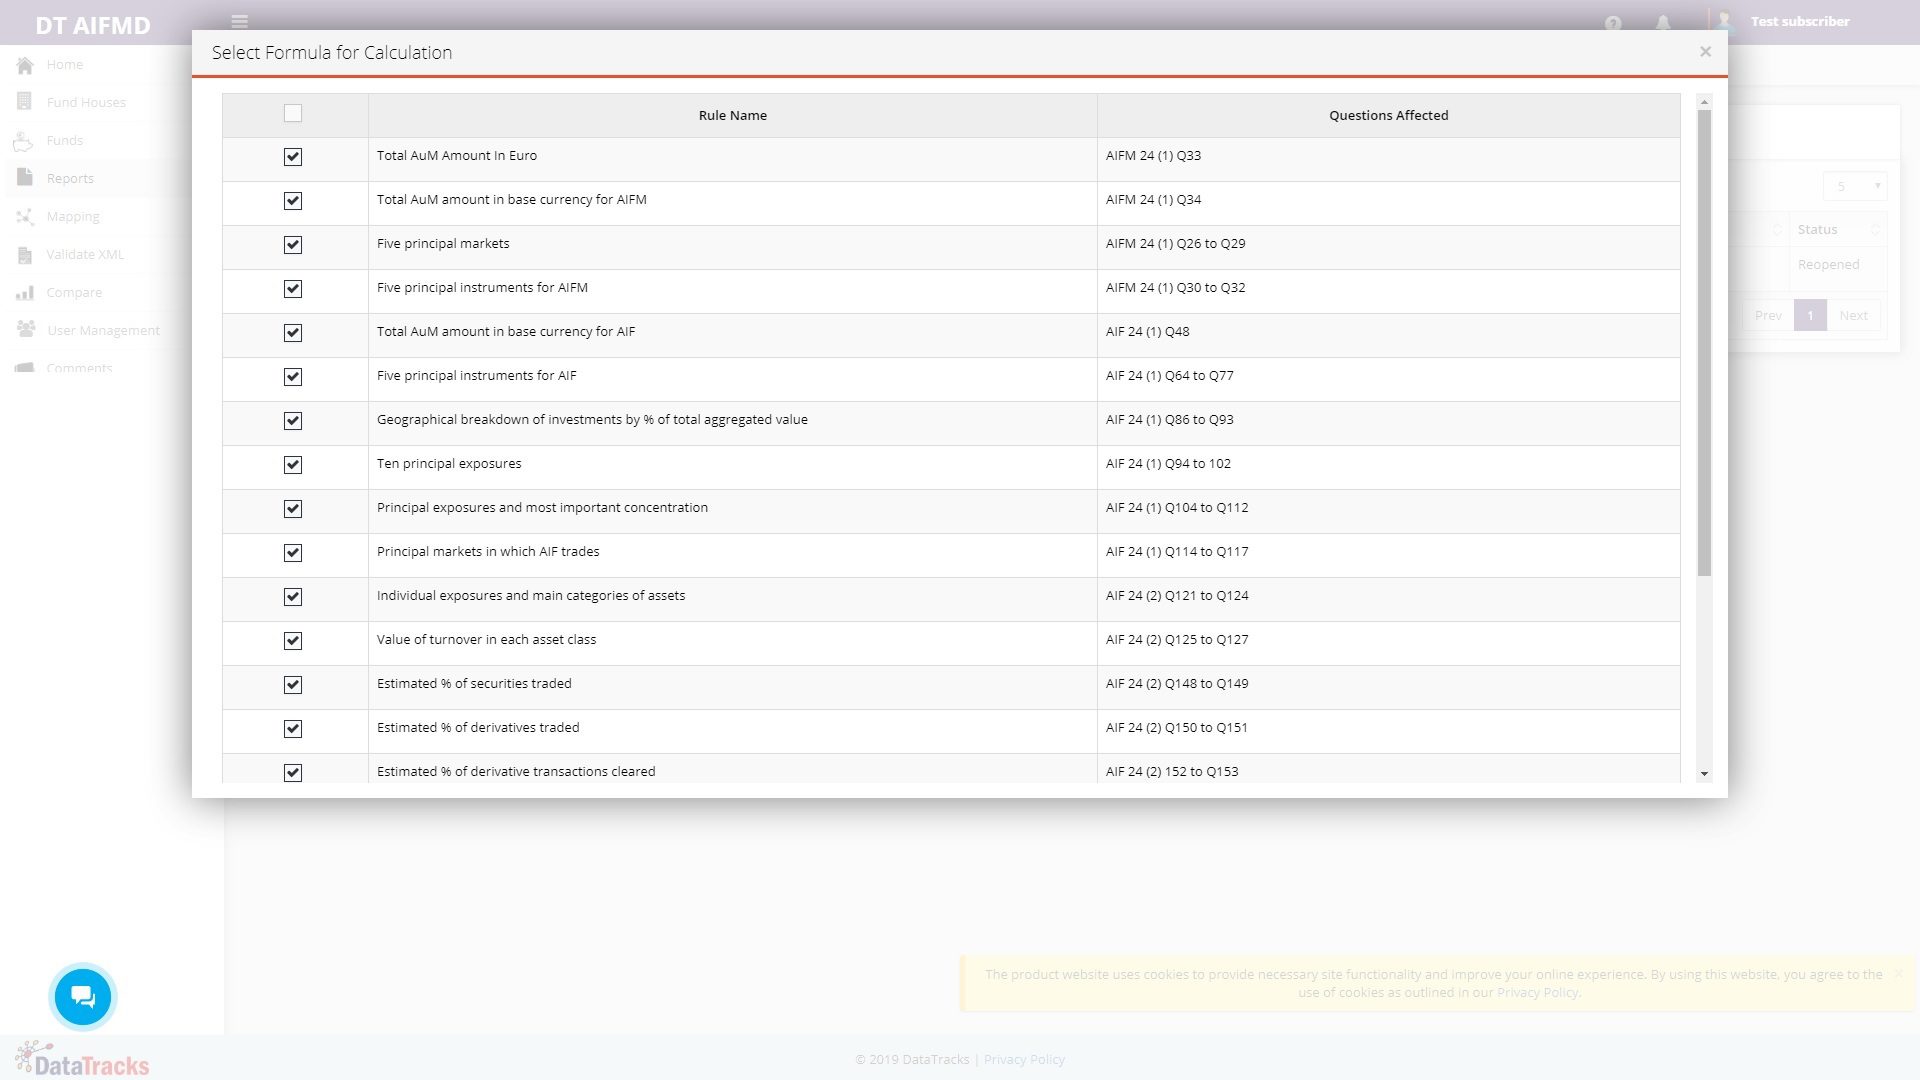Click the user avatar icon
1920x1080 pixels.
point(1724,20)
